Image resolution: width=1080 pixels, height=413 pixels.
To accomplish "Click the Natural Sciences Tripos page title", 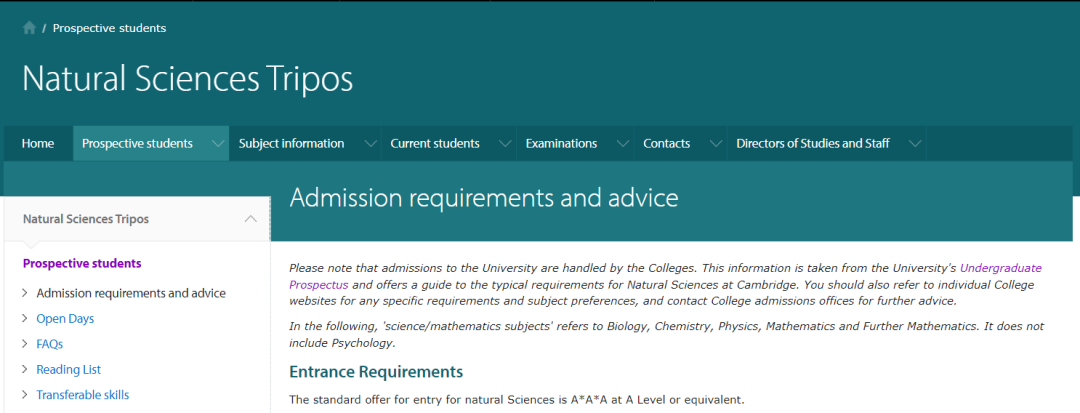I will pyautogui.click(x=187, y=79).
